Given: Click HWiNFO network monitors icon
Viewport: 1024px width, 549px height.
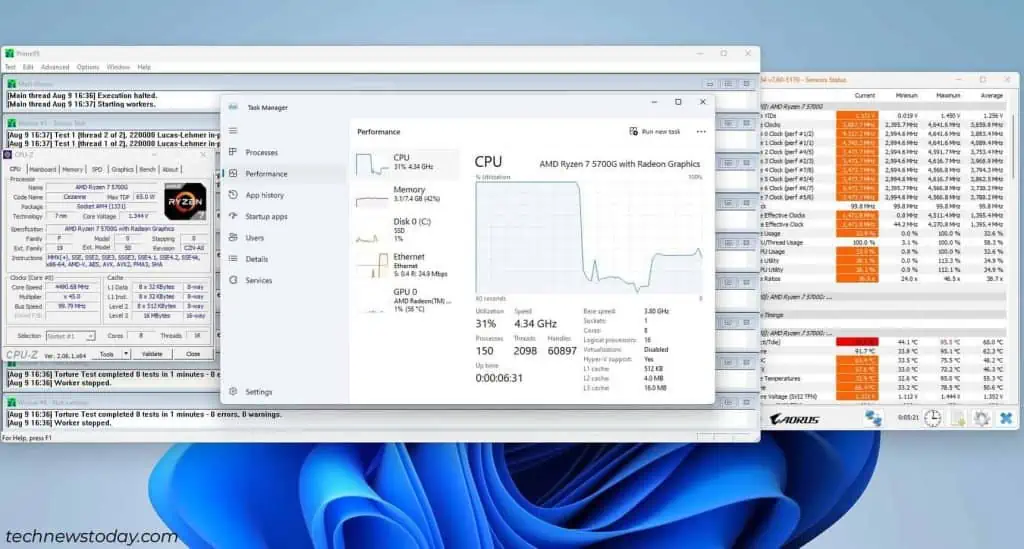Looking at the screenshot, I should (873, 419).
